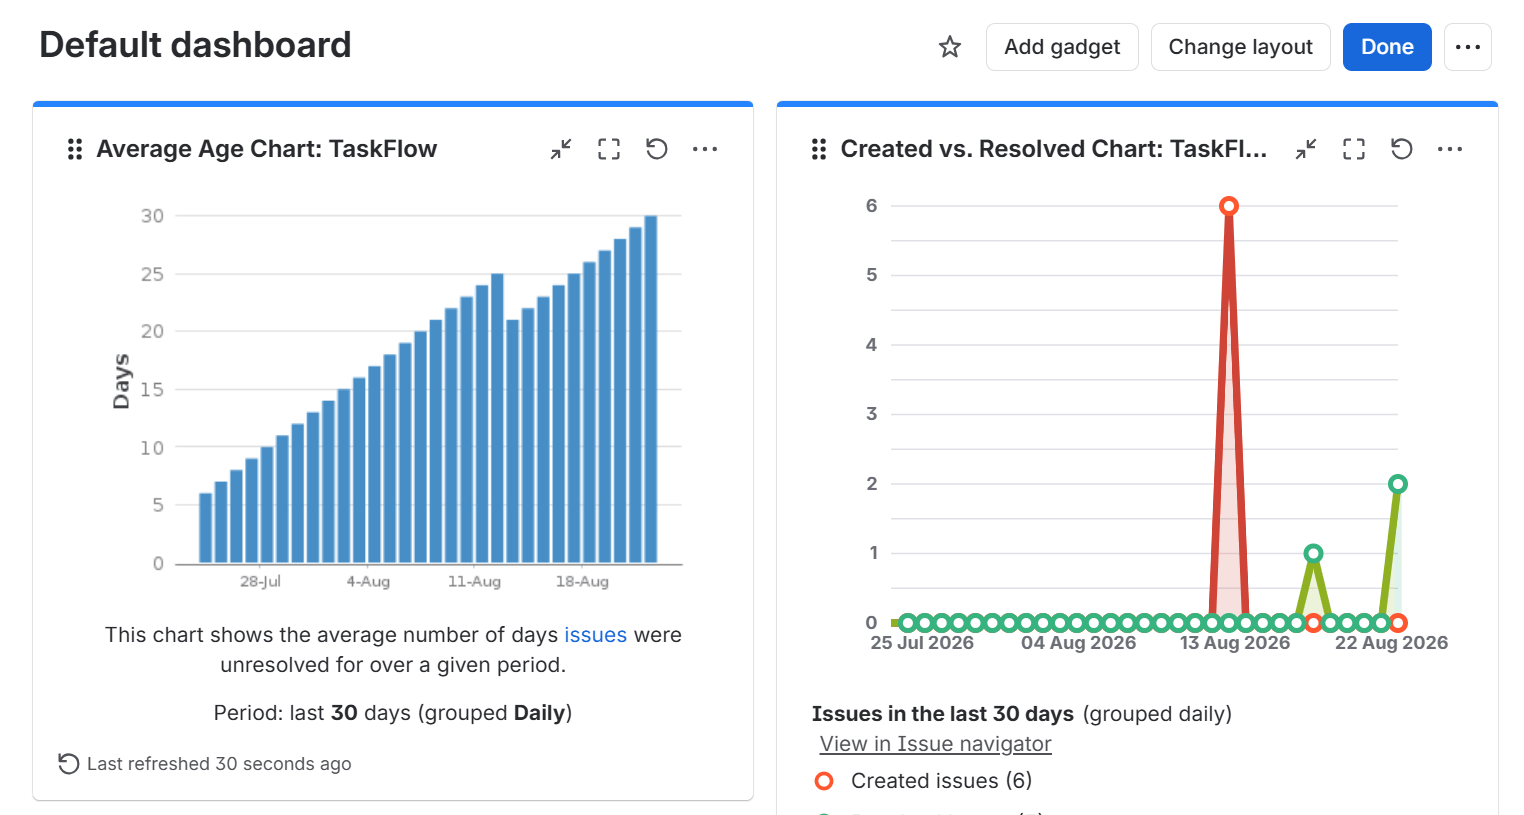Viewport: 1524px width, 815px height.
Task: Open dashboard more actions menu
Action: 1468,47
